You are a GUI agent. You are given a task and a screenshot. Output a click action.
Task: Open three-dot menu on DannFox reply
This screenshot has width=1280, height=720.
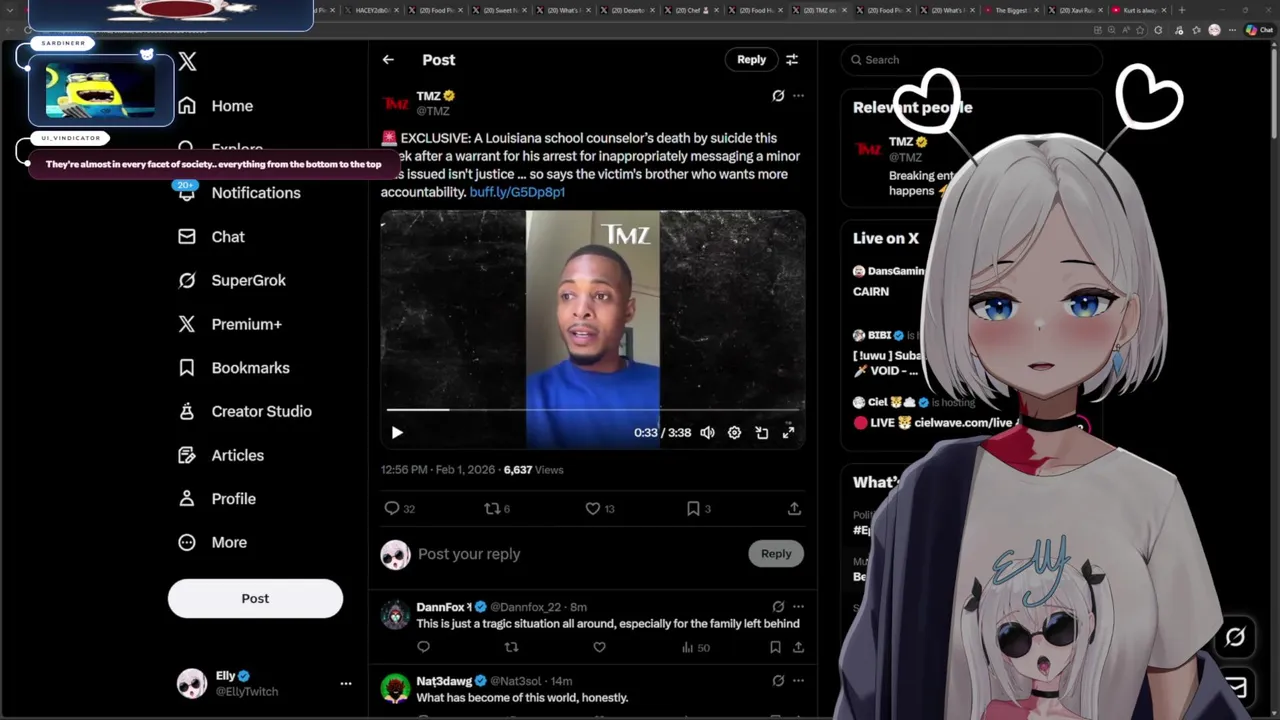point(798,607)
